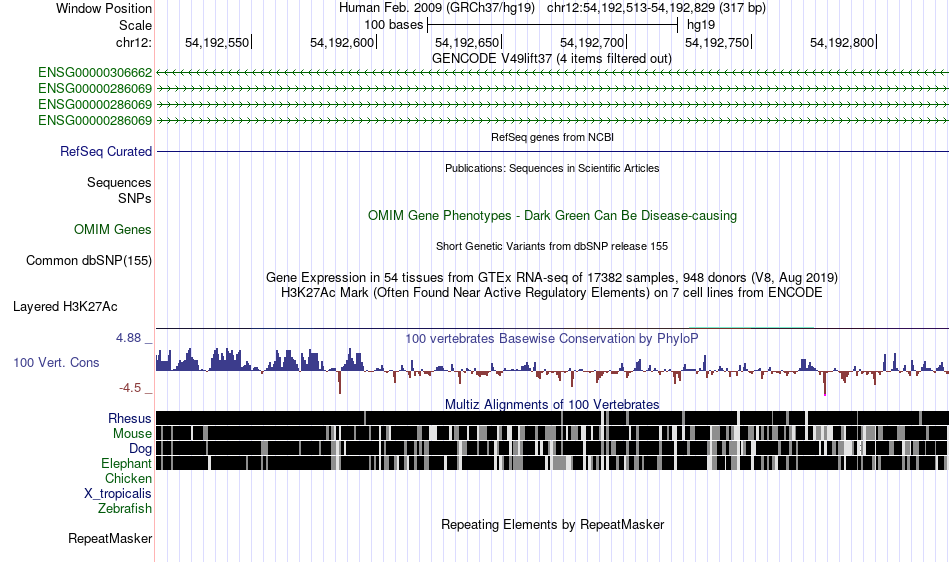This screenshot has width=950, height=562.
Task: Click the RefSeq genes from NCBI title
Action: (x=553, y=137)
